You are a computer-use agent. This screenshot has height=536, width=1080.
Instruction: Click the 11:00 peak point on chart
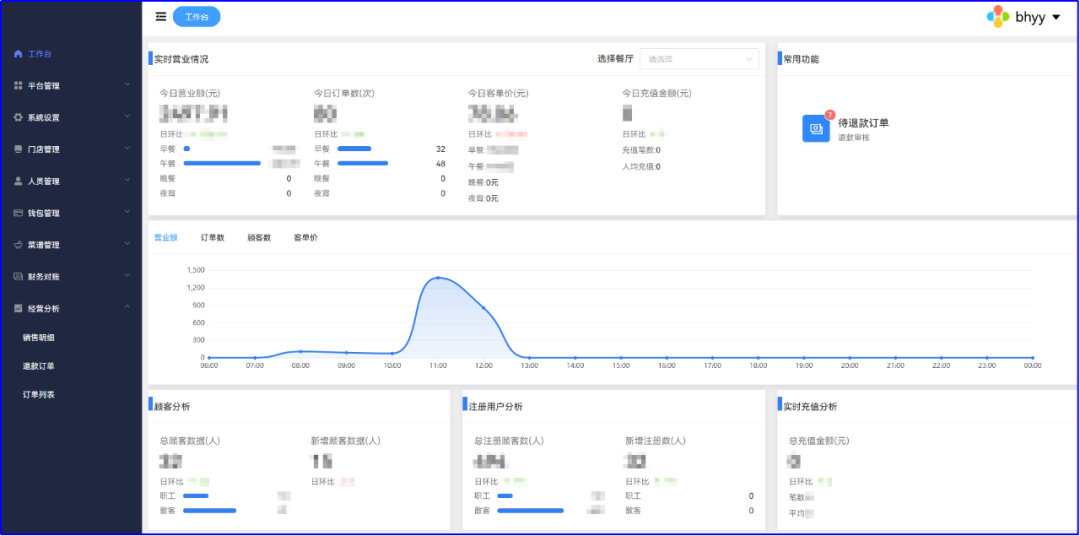click(x=437, y=278)
